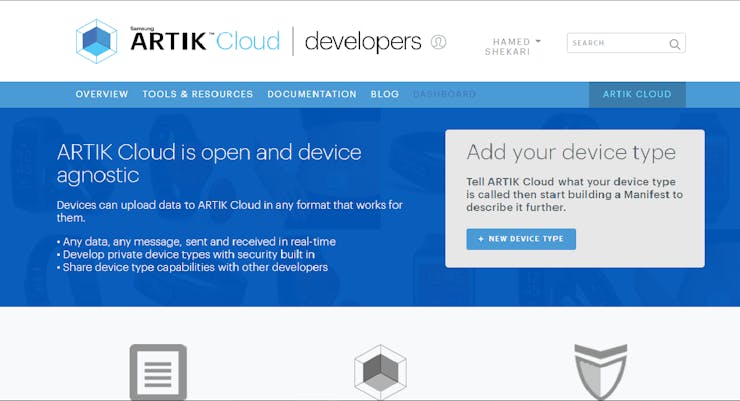Click the gray shield icon

[601, 372]
